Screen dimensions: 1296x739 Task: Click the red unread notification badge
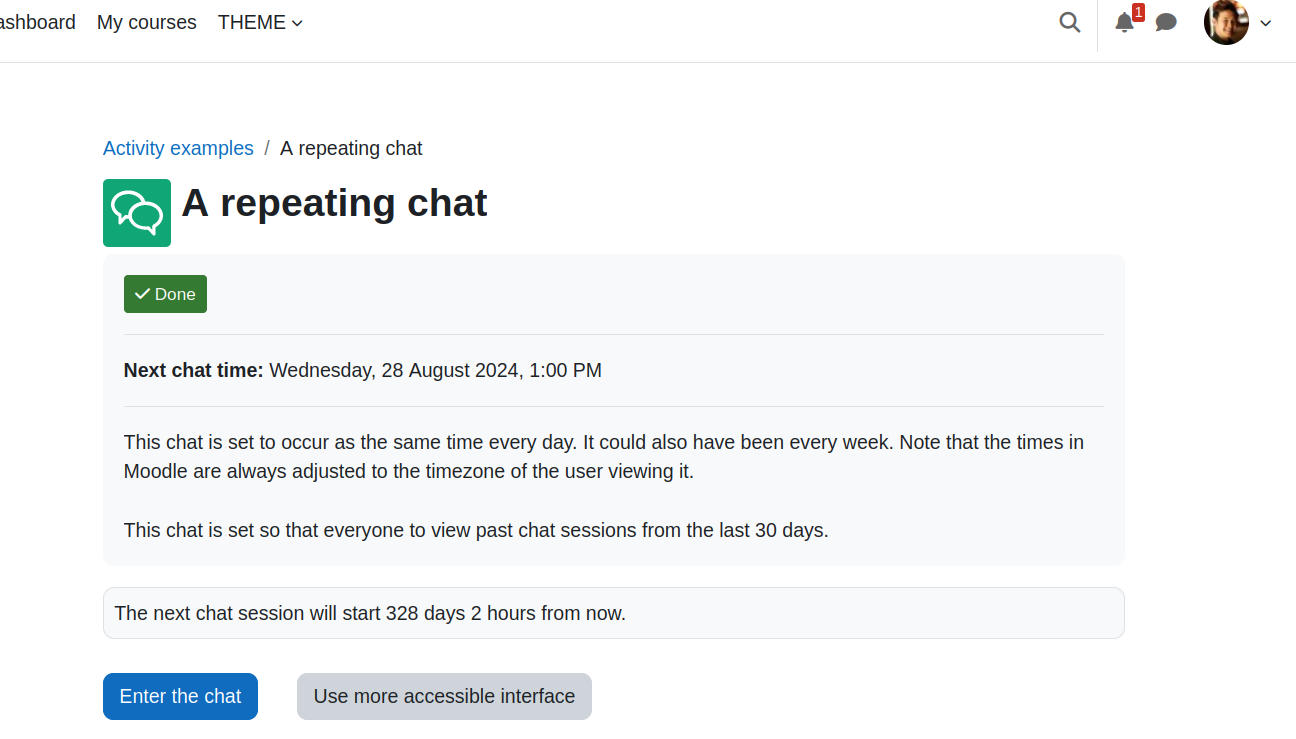[x=1138, y=12]
